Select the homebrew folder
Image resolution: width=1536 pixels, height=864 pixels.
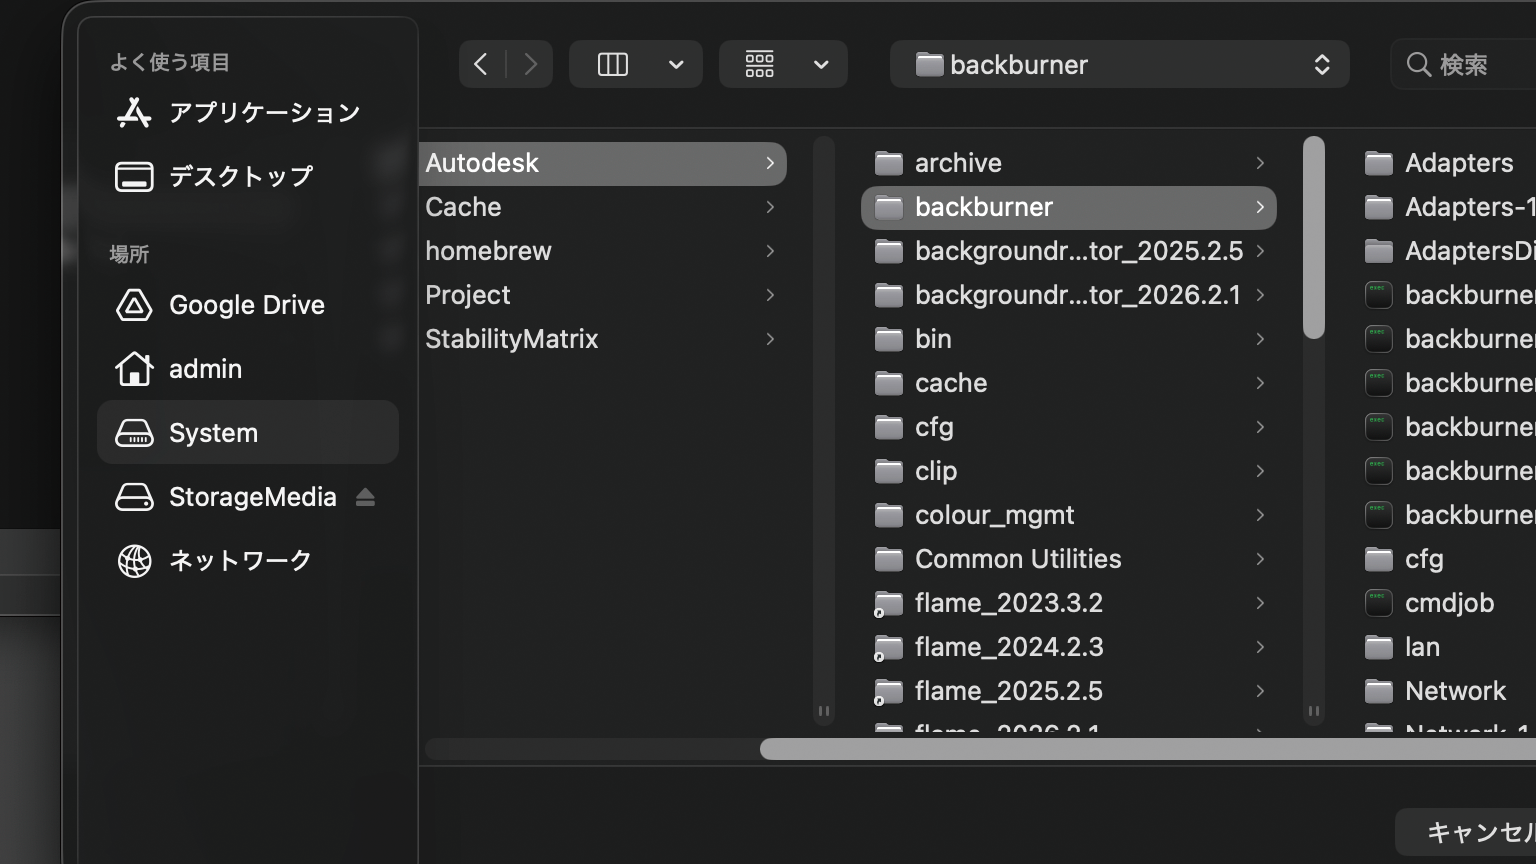pyautogui.click(x=488, y=251)
